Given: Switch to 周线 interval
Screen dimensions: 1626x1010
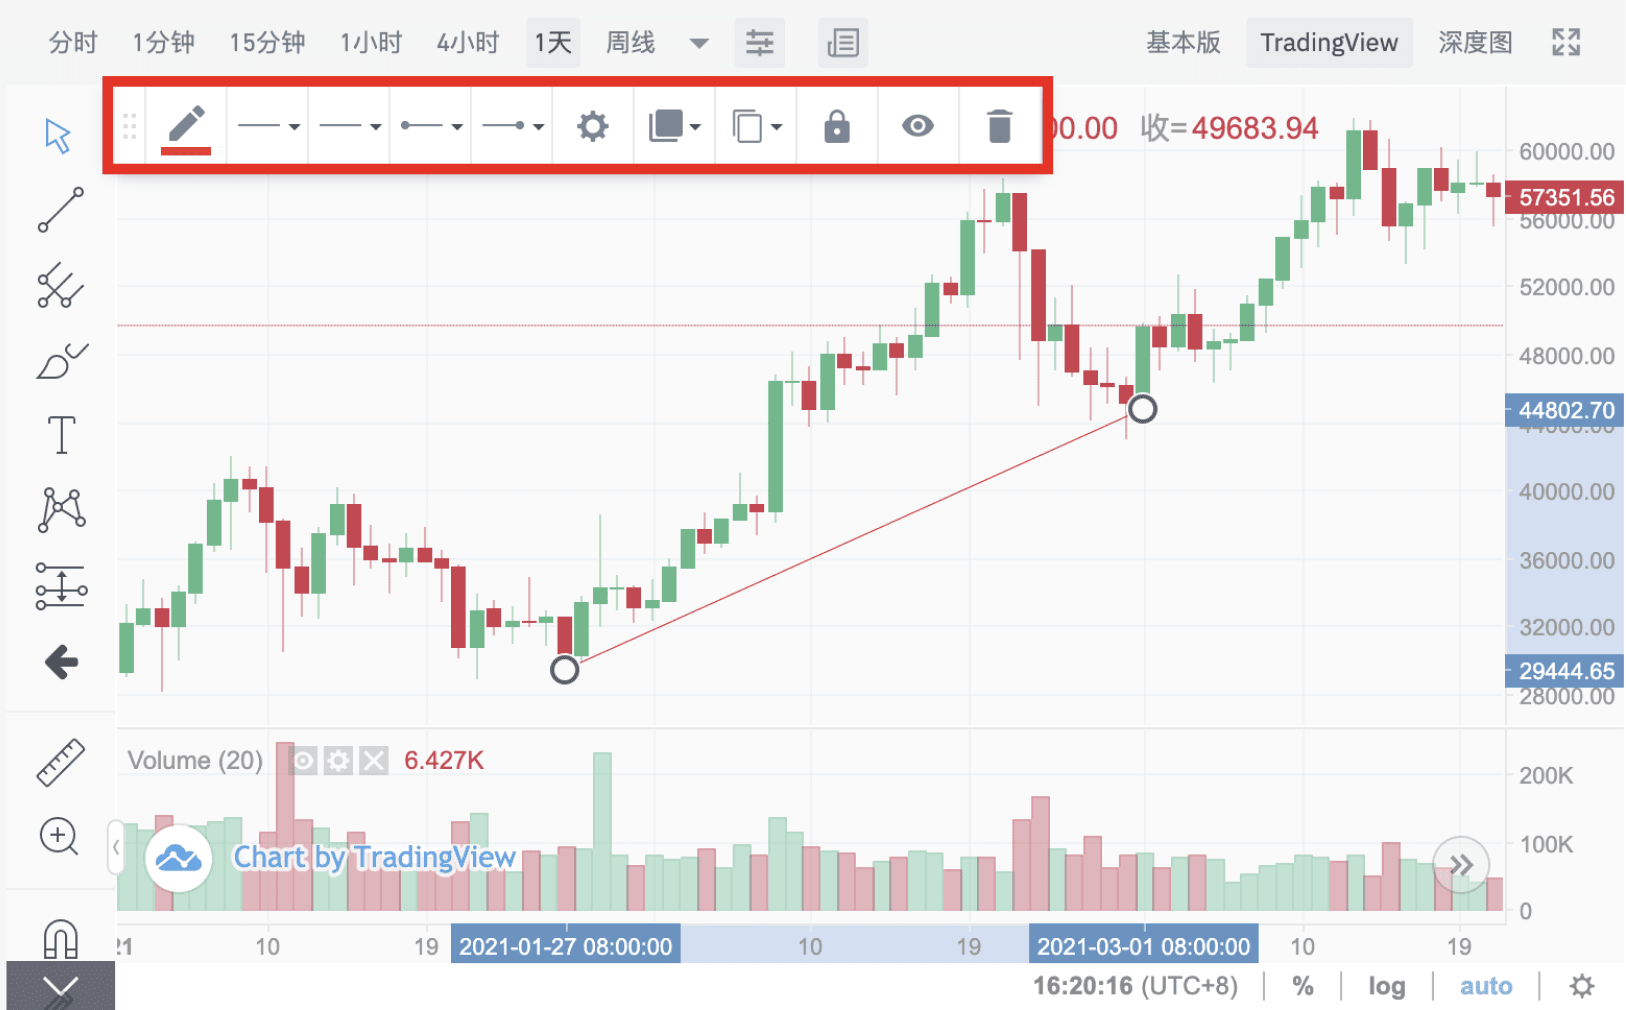Looking at the screenshot, I should coord(630,43).
